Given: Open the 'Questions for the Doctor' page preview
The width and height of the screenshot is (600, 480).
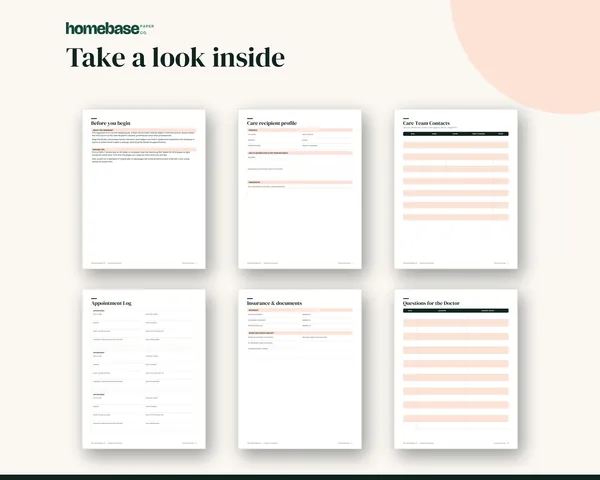Looking at the screenshot, I should click(x=456, y=369).
